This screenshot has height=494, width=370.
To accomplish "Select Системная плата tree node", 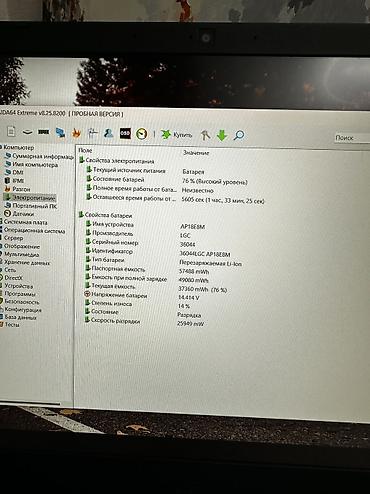I will 25,222.
